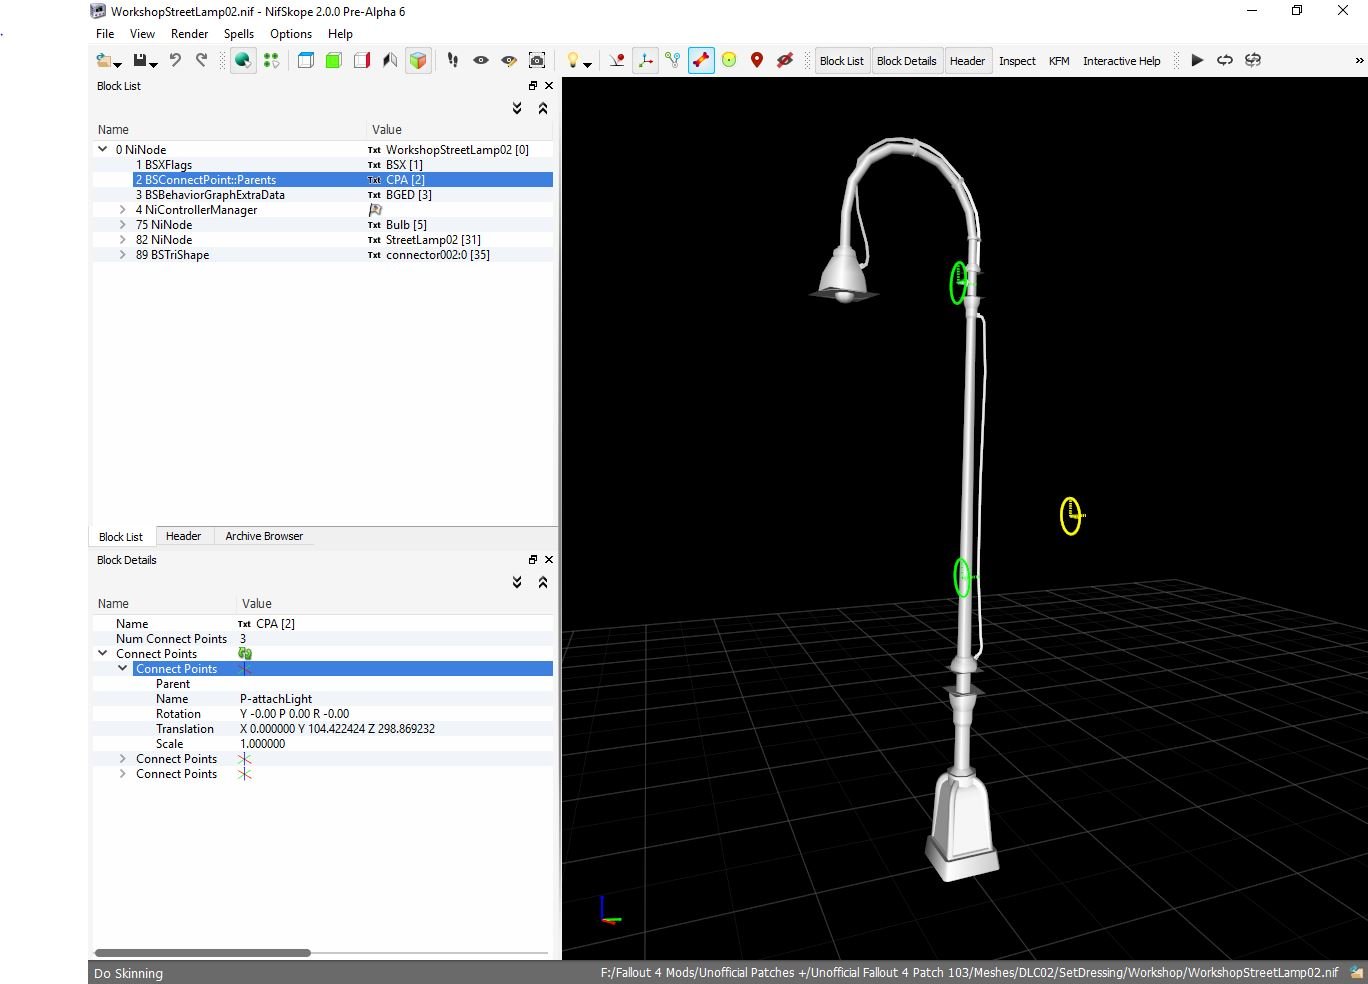Click the Save floppy disk icon
This screenshot has width=1368, height=984.
tap(140, 61)
